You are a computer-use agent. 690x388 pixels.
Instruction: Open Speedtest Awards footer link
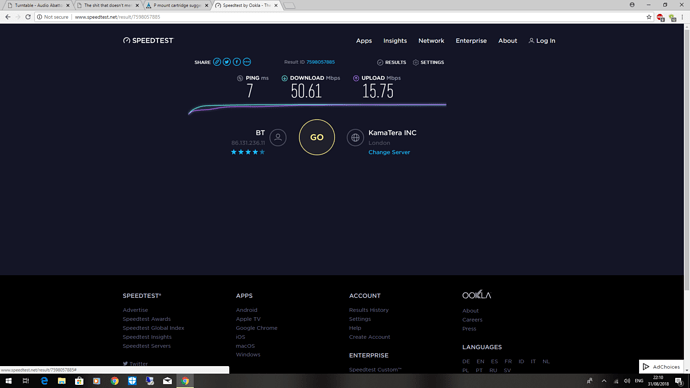point(147,319)
